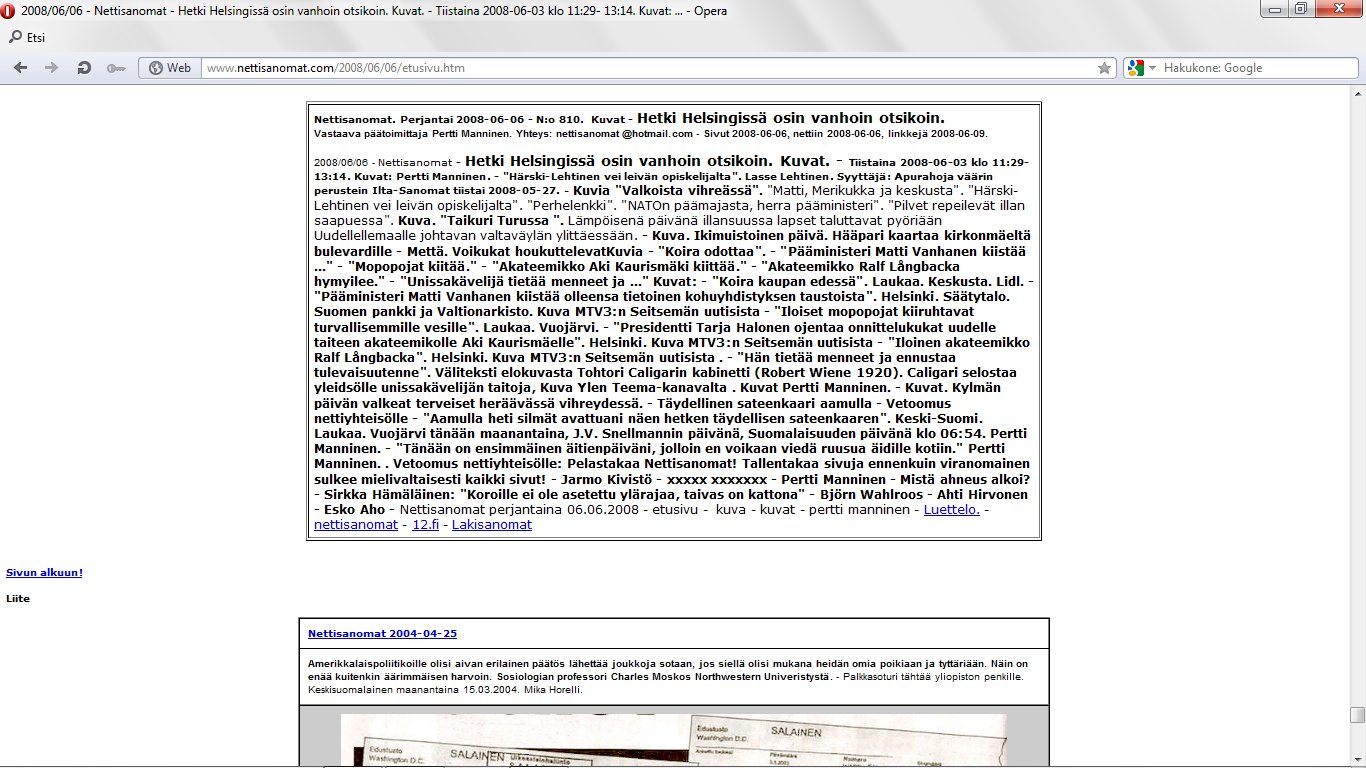The height and width of the screenshot is (768, 1366).
Task: Click the forward navigation arrow
Action: pyautogui.click(x=51, y=68)
